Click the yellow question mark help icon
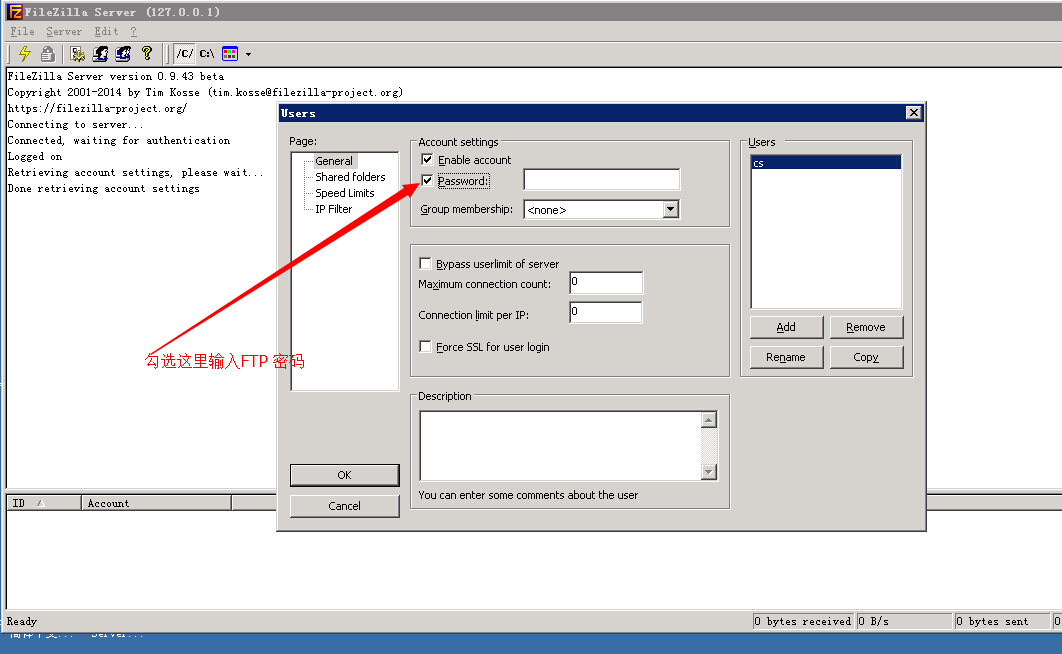 click(x=146, y=53)
